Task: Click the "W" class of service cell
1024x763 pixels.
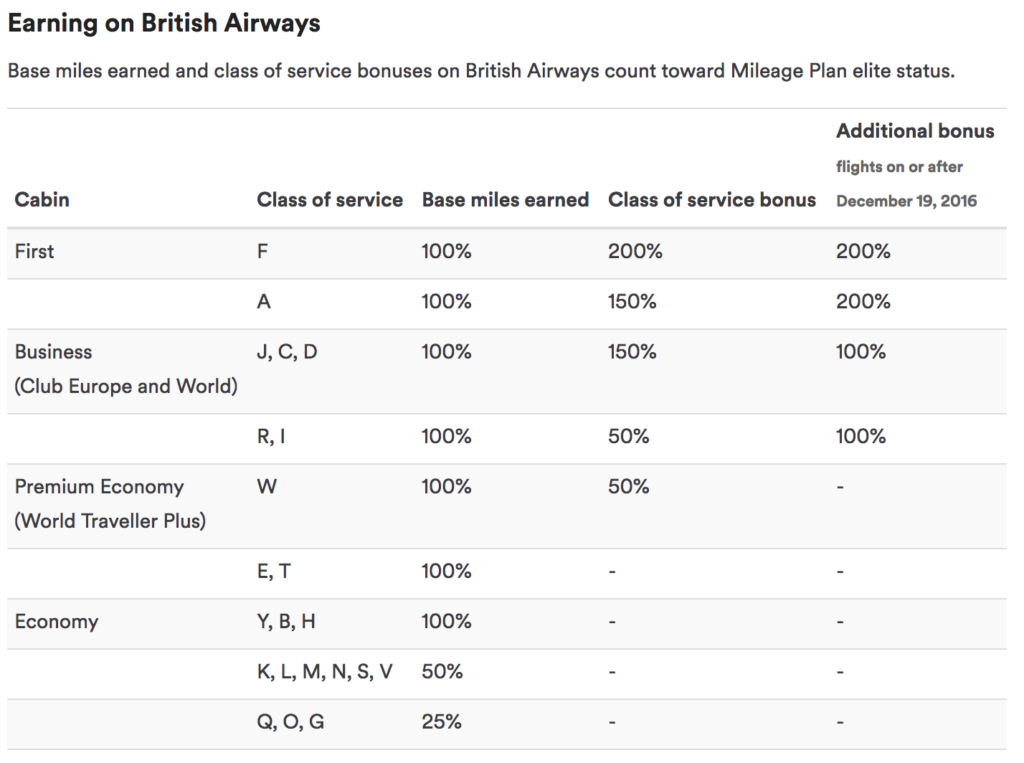Action: tap(266, 487)
